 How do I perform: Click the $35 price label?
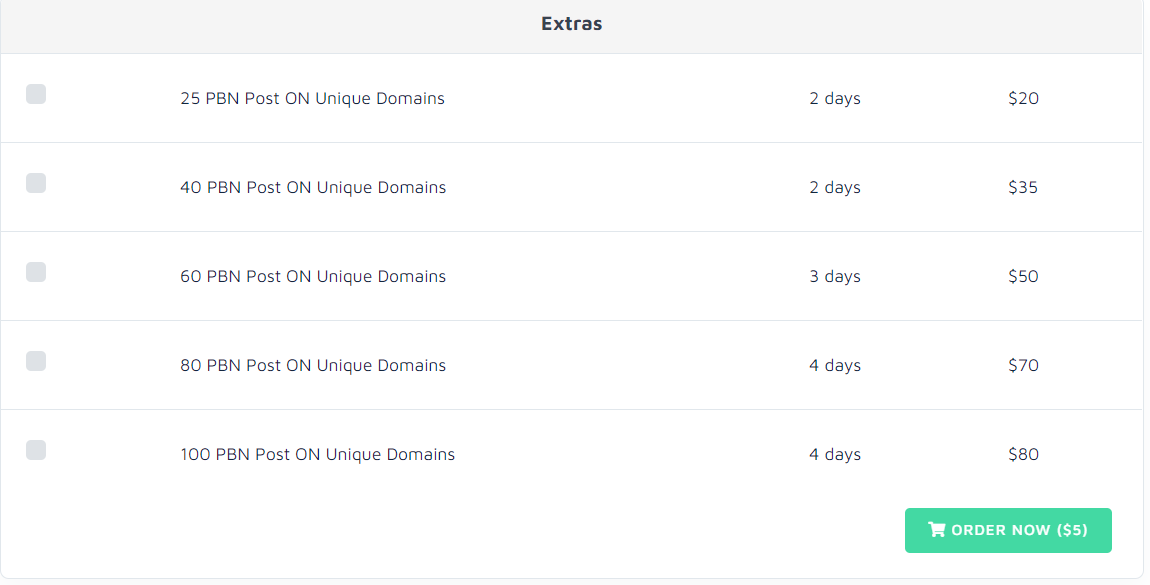click(1023, 187)
